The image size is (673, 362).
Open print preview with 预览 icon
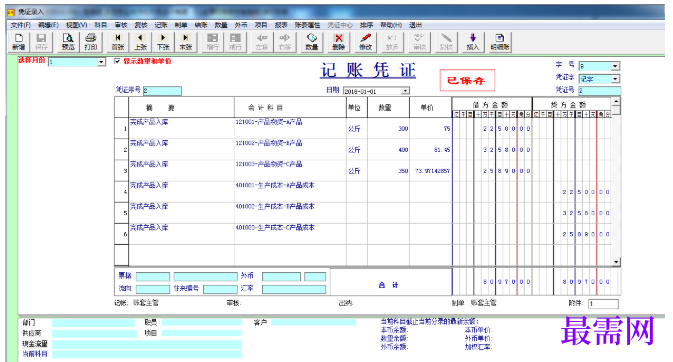click(x=68, y=42)
